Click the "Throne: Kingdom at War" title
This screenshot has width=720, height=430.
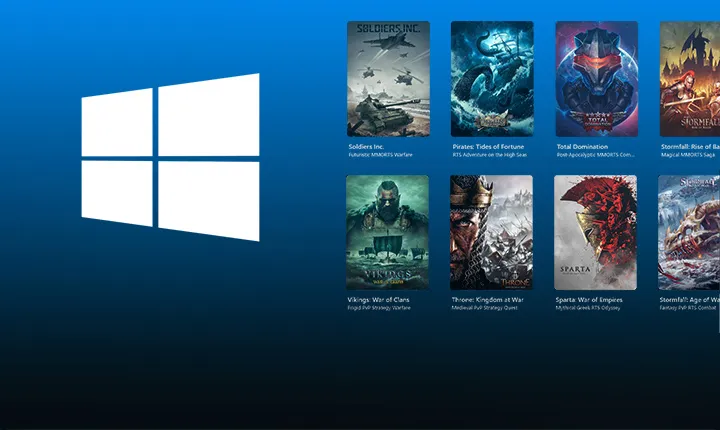490,299
